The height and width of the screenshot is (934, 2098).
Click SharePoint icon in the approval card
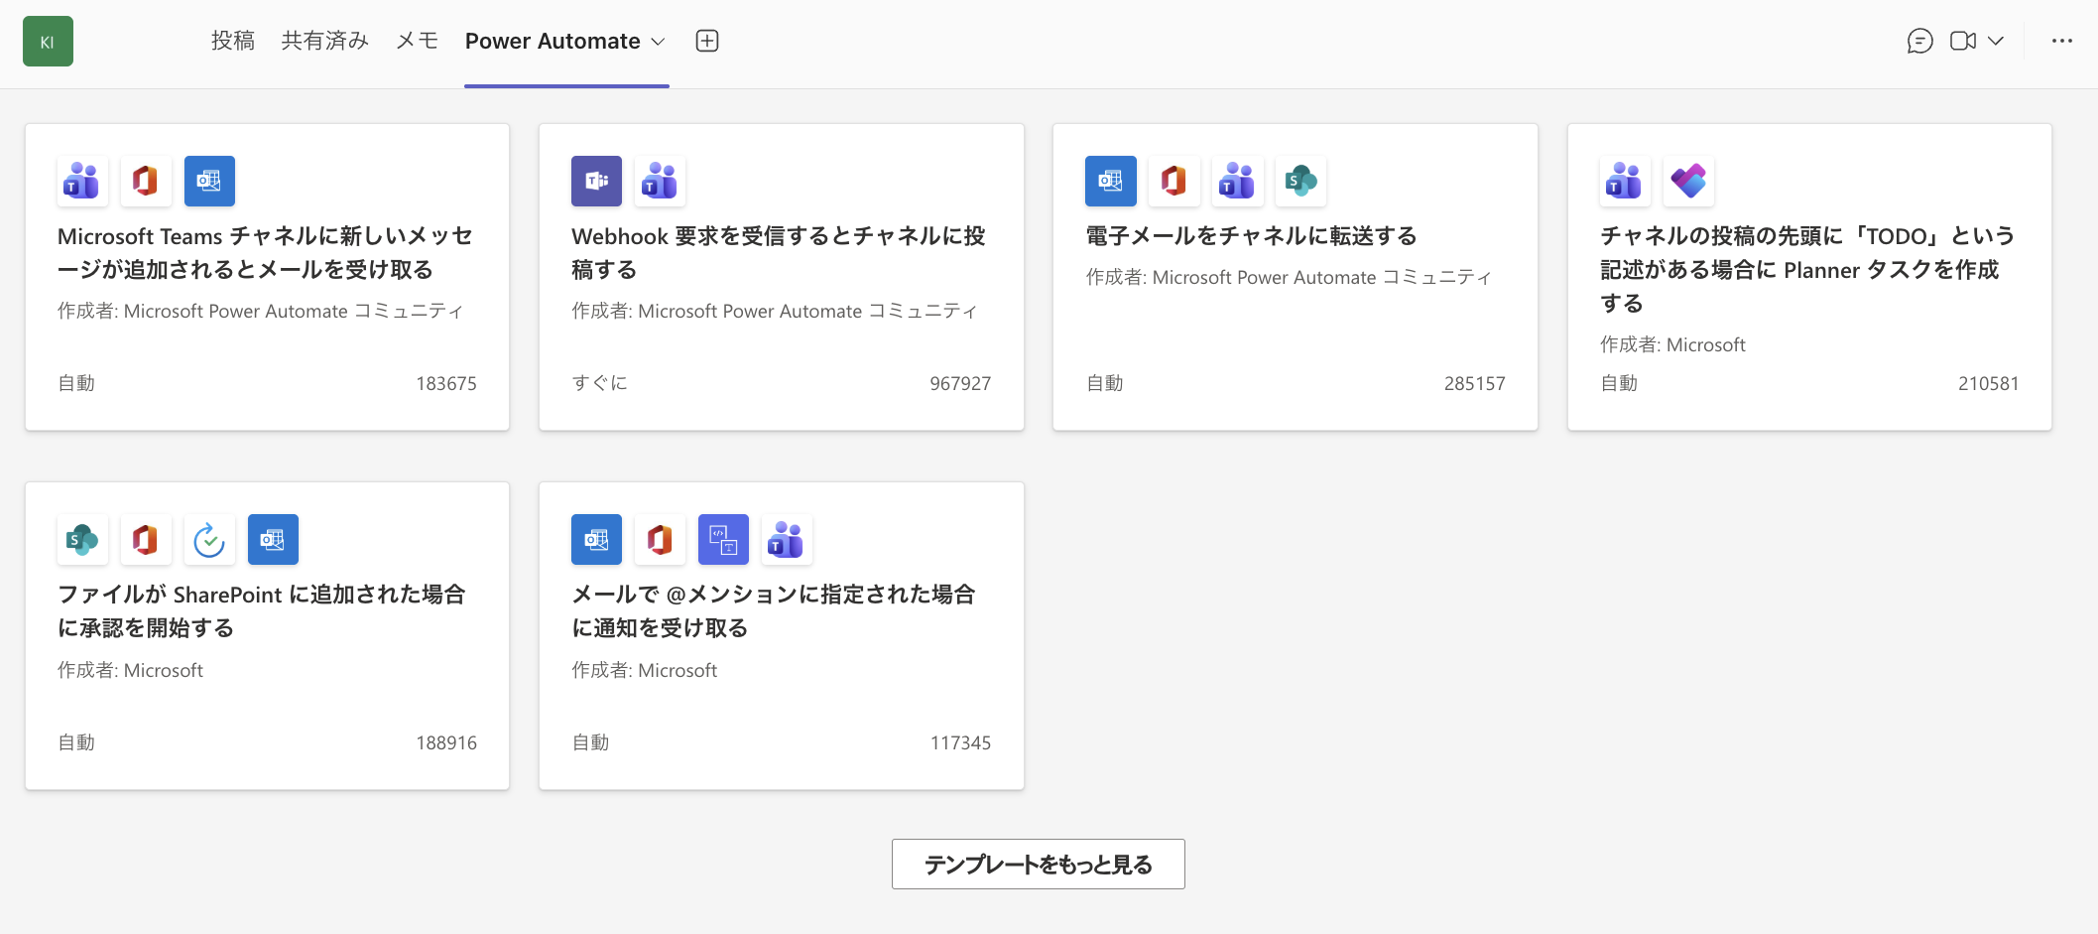[82, 540]
